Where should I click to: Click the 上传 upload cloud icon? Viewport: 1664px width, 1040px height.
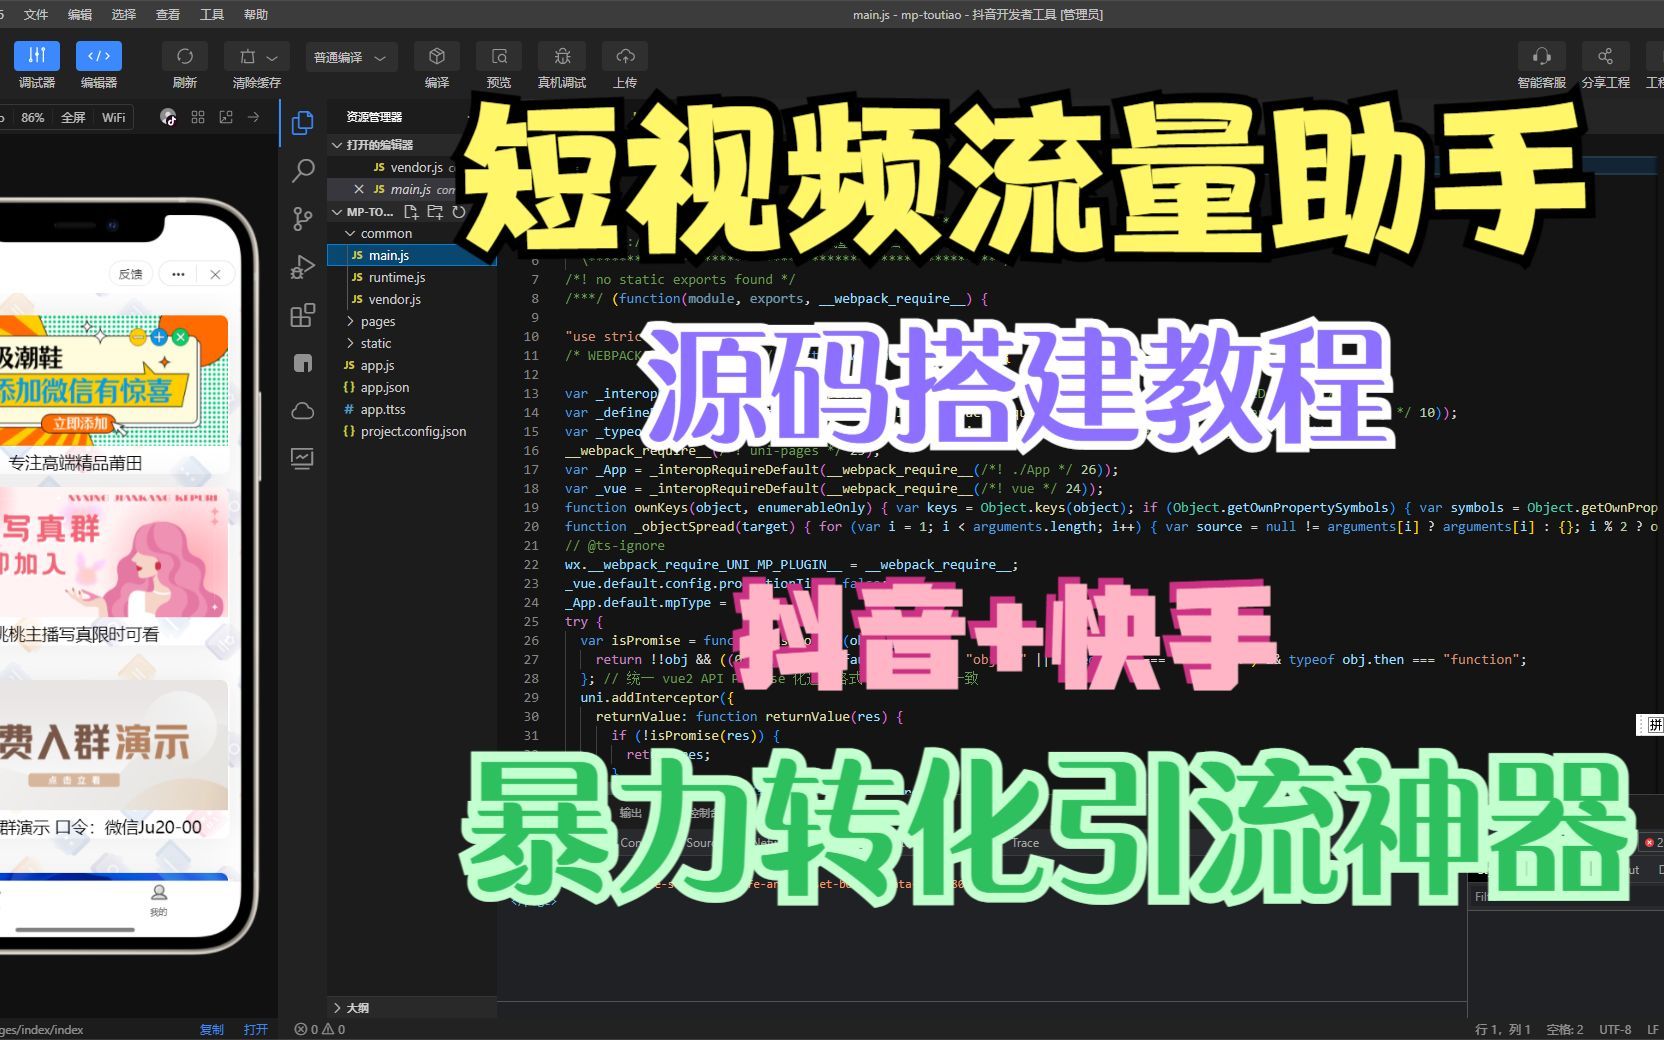(x=625, y=56)
